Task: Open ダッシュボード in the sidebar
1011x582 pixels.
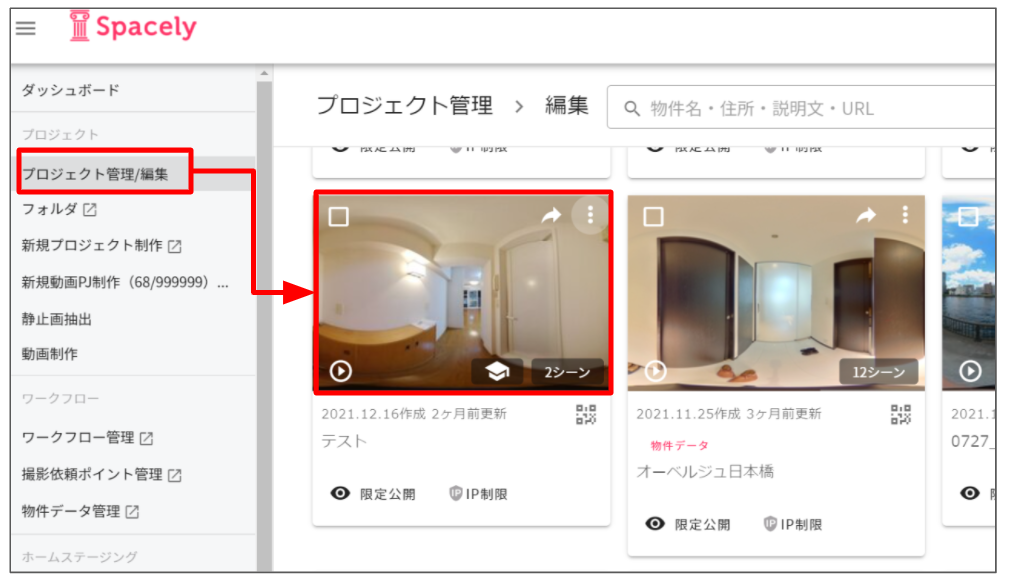Action: [70, 90]
